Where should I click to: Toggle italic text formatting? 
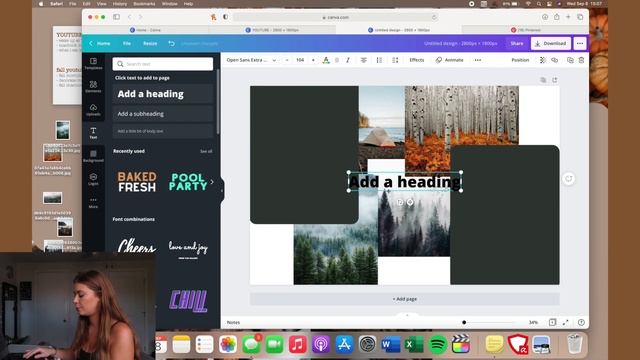click(x=348, y=60)
